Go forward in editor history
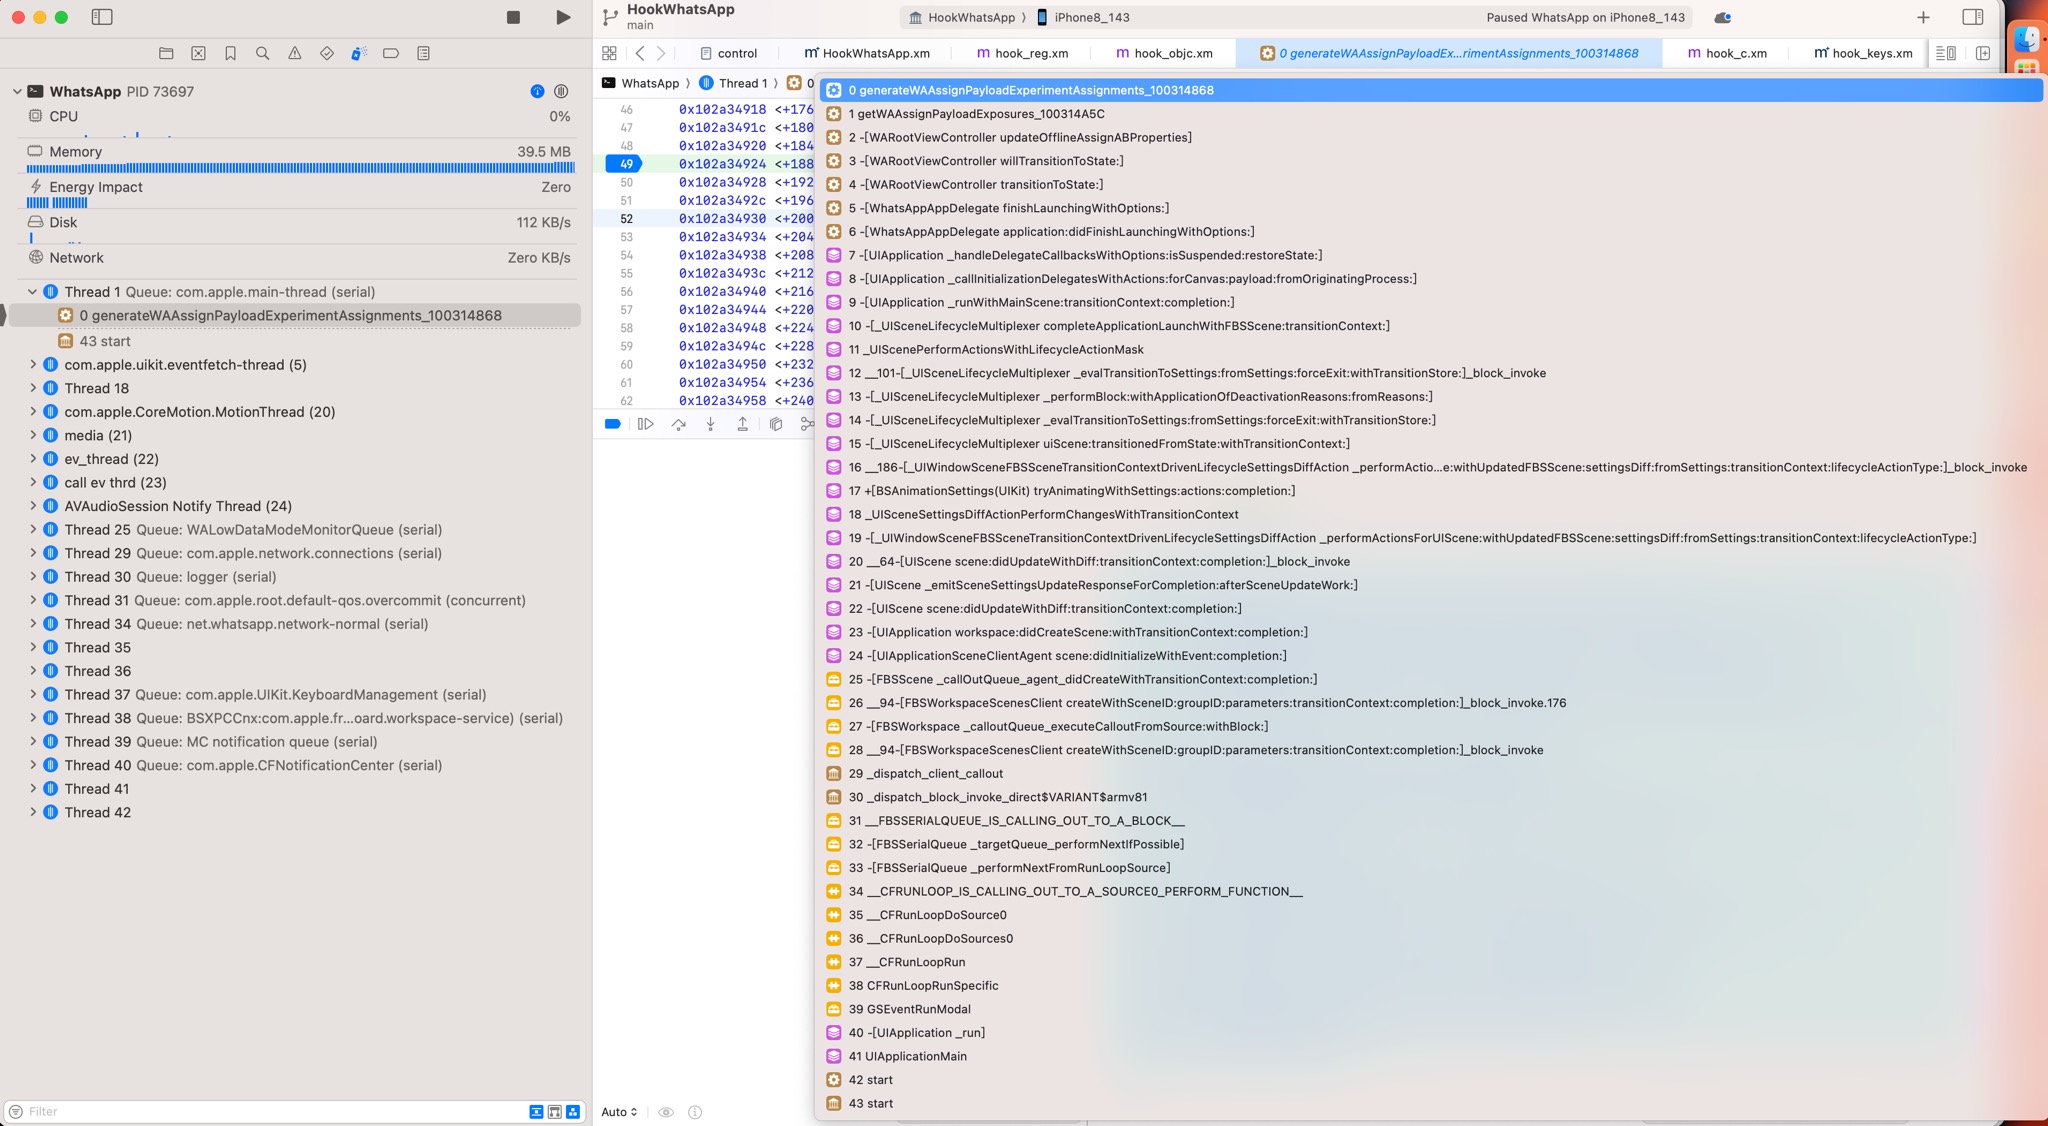2048x1126 pixels. pos(661,53)
